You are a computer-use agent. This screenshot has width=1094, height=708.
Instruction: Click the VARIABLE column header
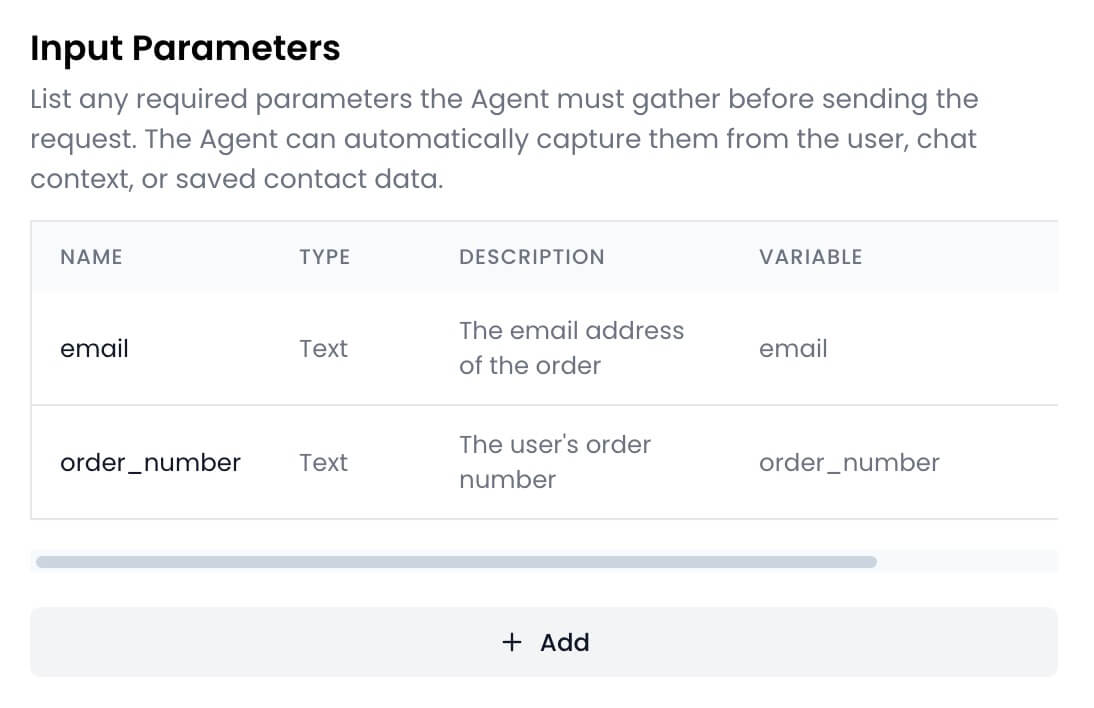pyautogui.click(x=810, y=257)
